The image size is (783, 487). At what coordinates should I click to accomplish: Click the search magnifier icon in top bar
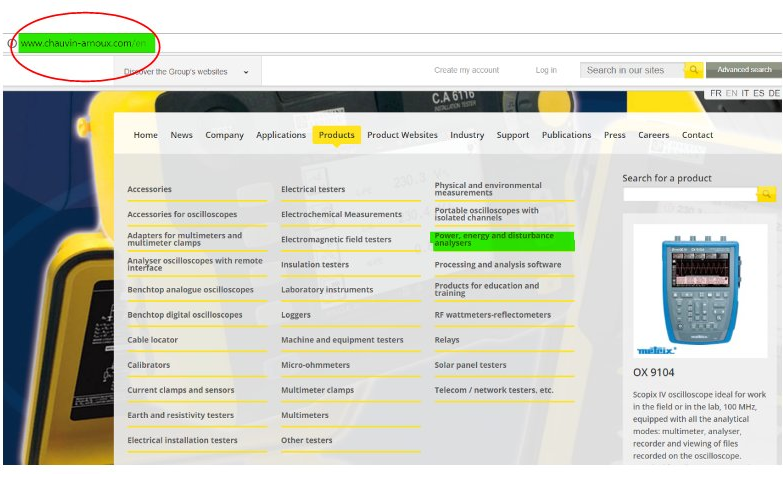693,70
